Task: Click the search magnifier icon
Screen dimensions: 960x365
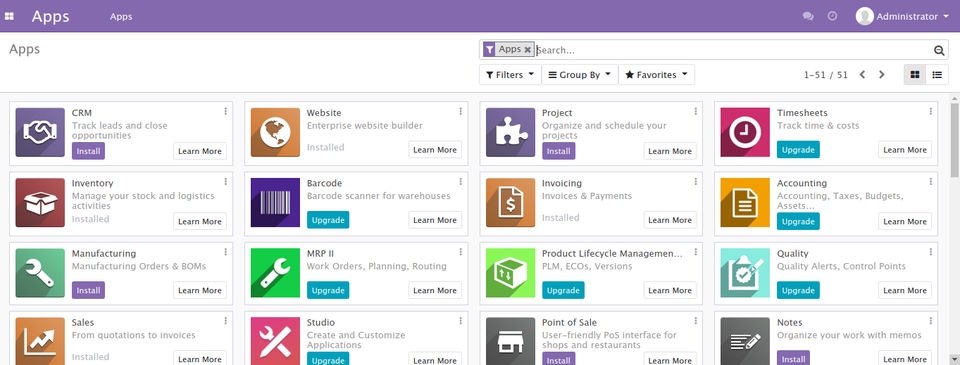Action: point(939,50)
